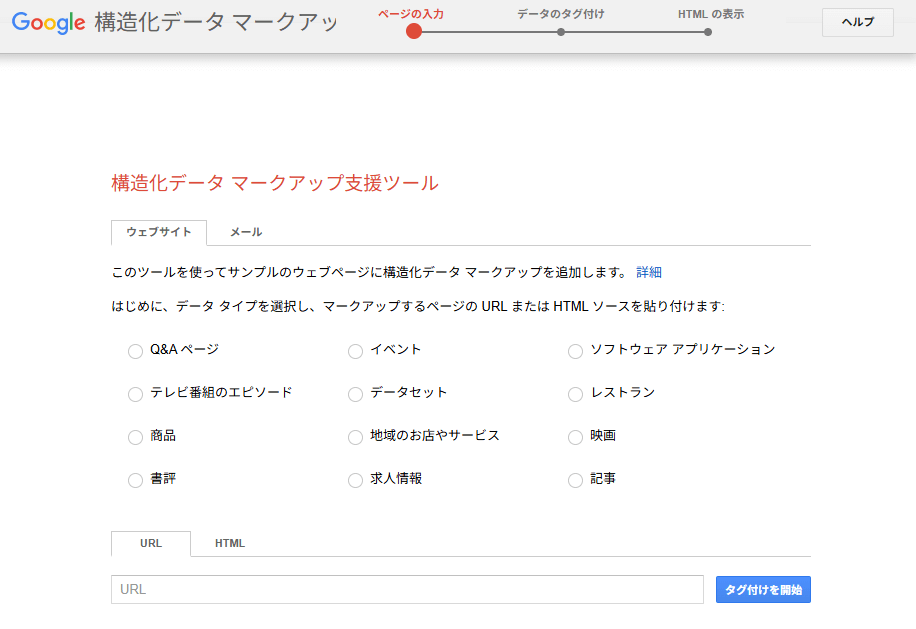Switch to the HTML source tab
The image size is (916, 629).
(230, 544)
